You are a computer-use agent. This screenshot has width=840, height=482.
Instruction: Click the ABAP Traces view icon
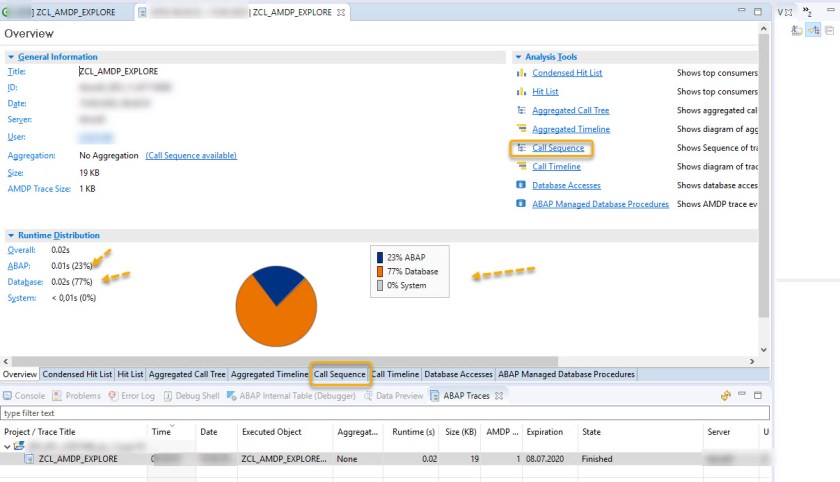(435, 396)
